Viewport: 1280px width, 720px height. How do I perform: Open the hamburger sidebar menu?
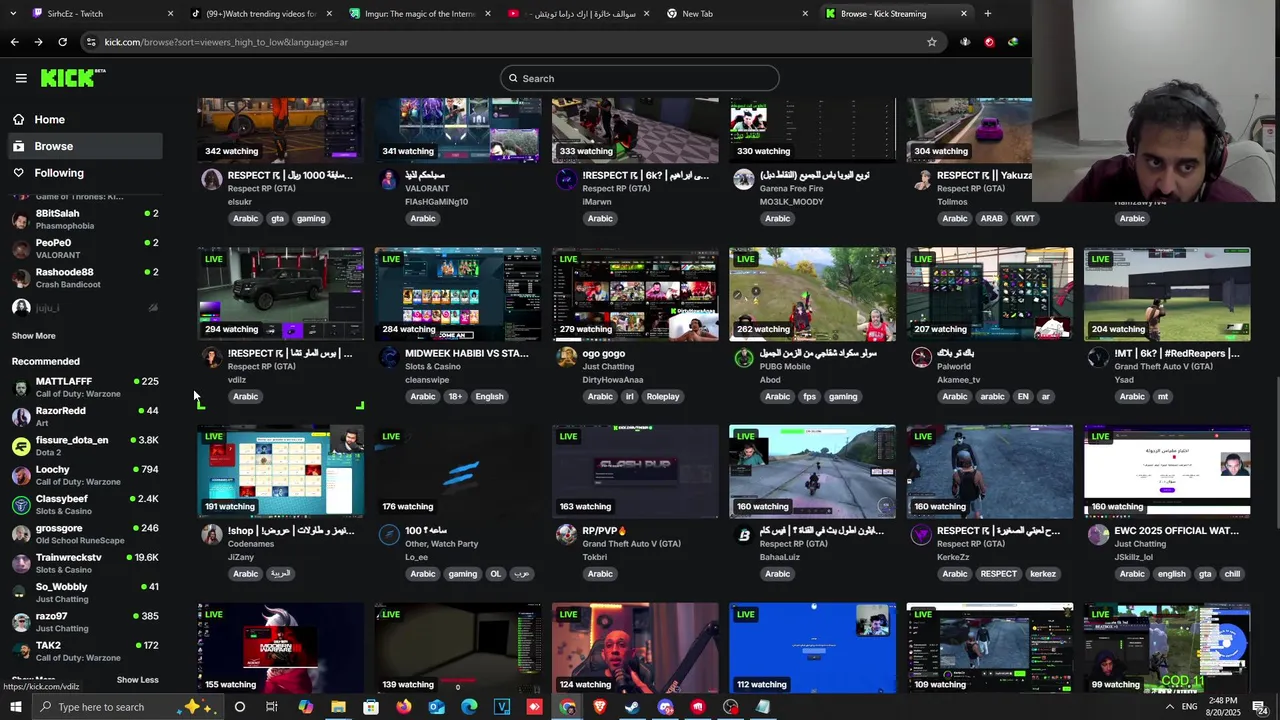[21, 78]
